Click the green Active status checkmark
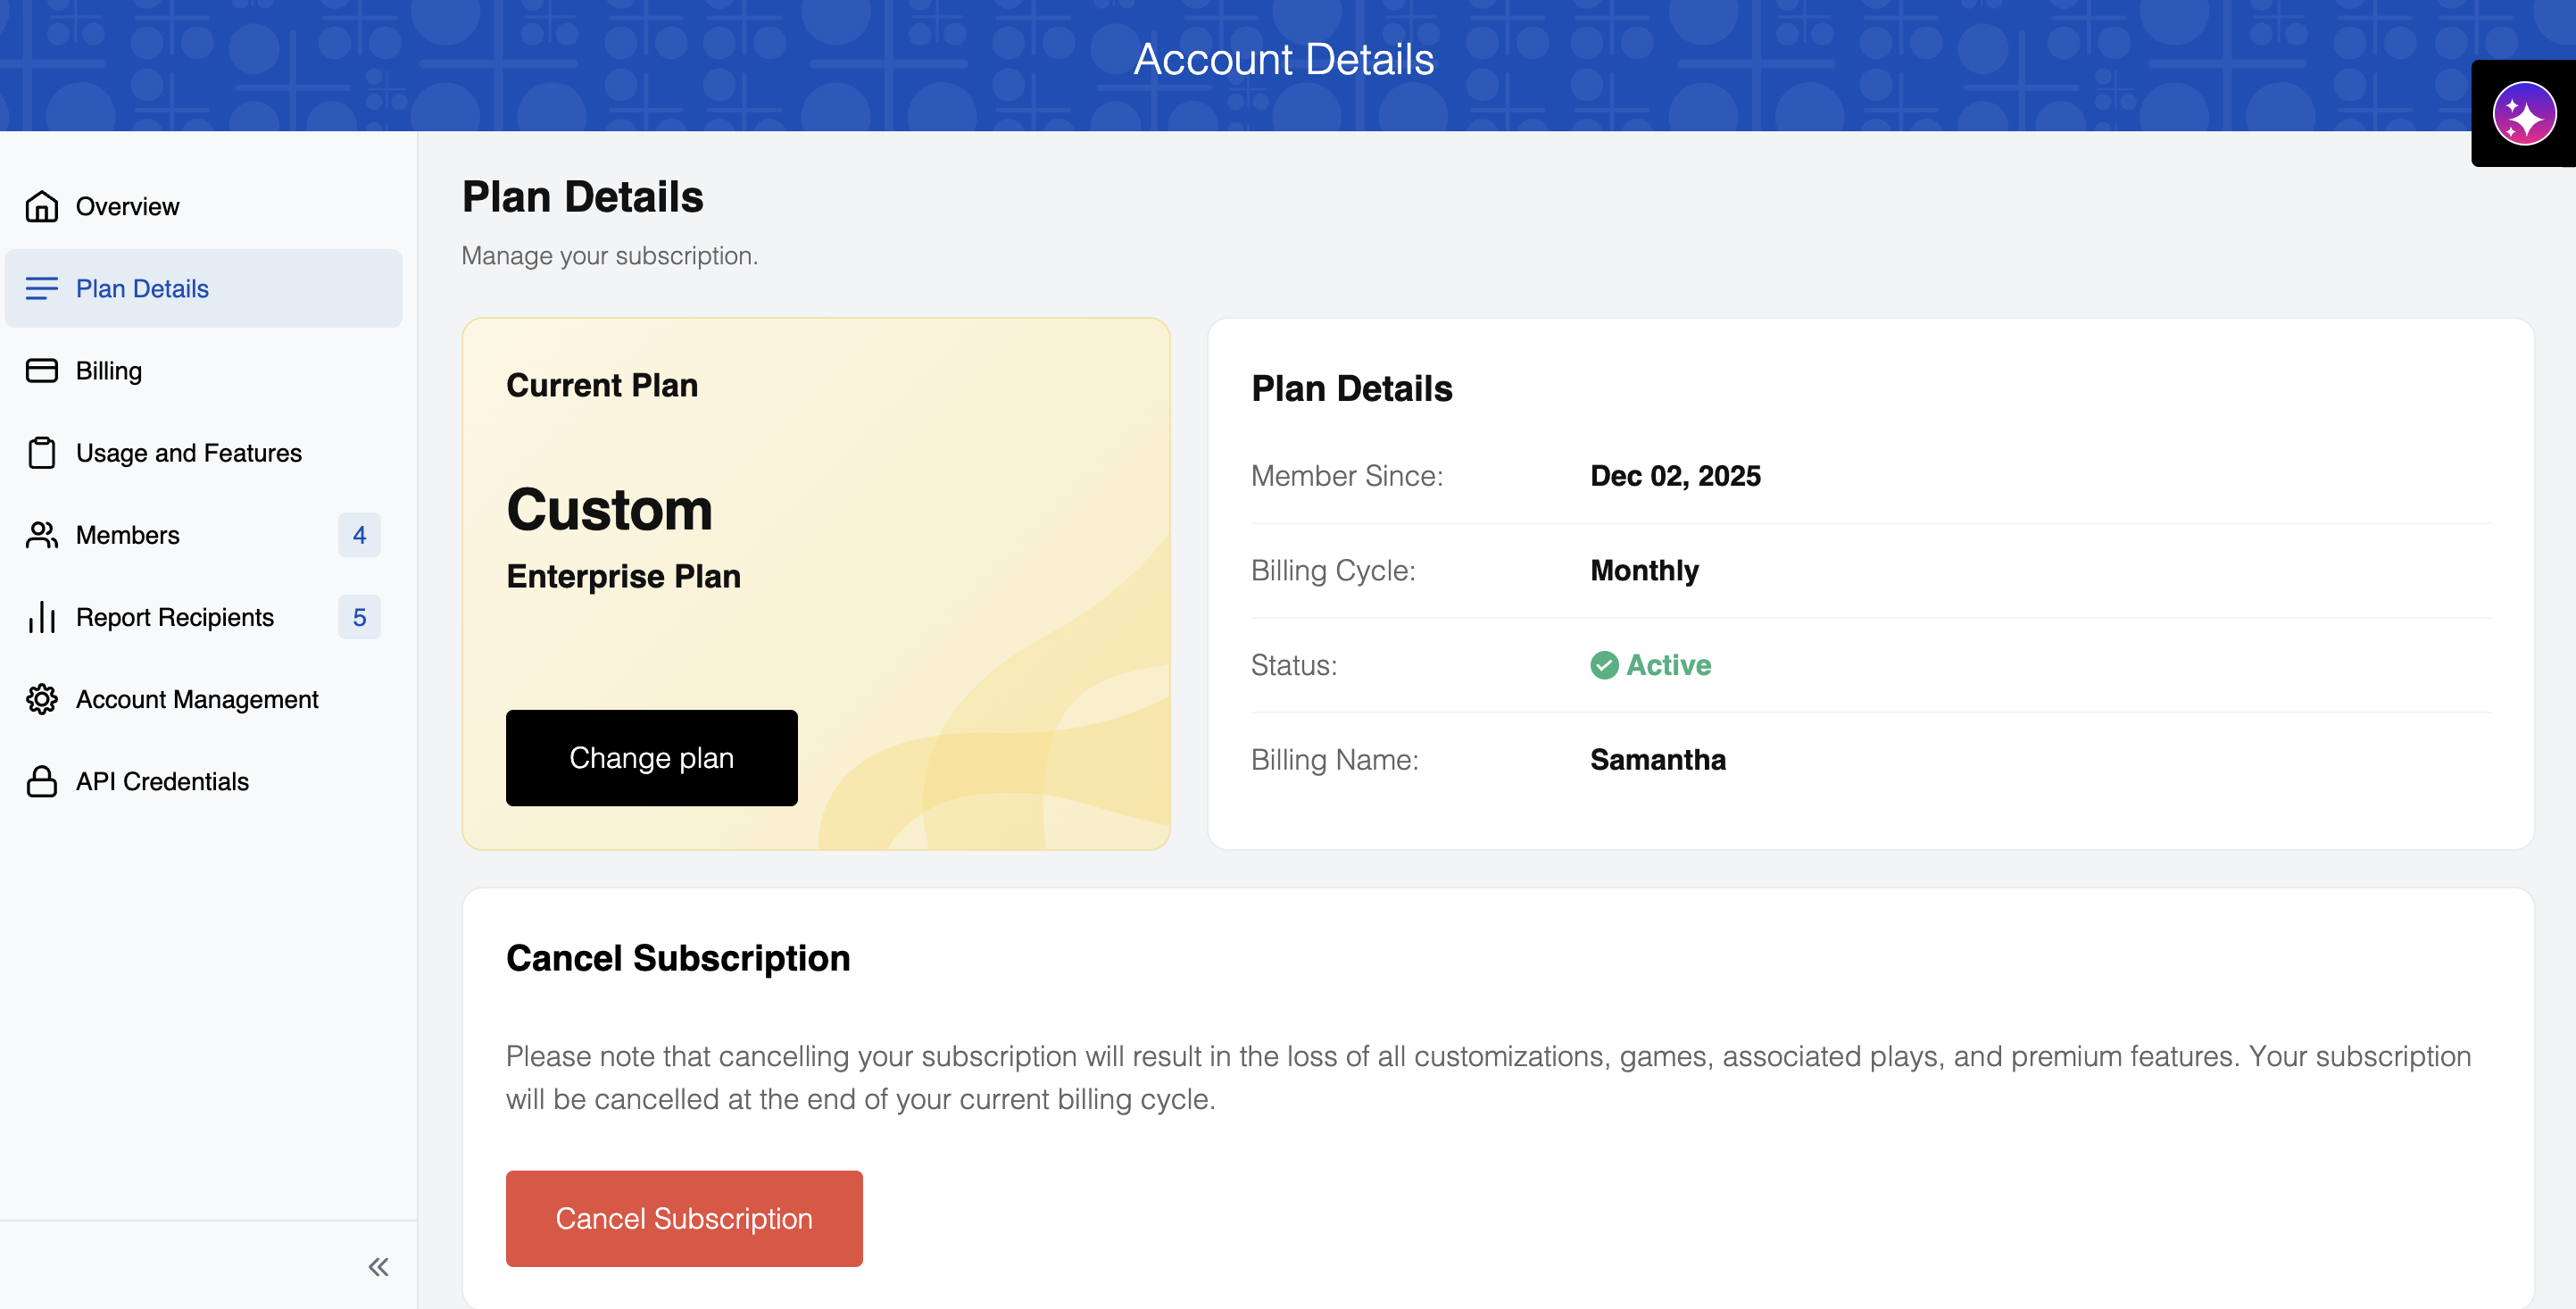 (1604, 664)
